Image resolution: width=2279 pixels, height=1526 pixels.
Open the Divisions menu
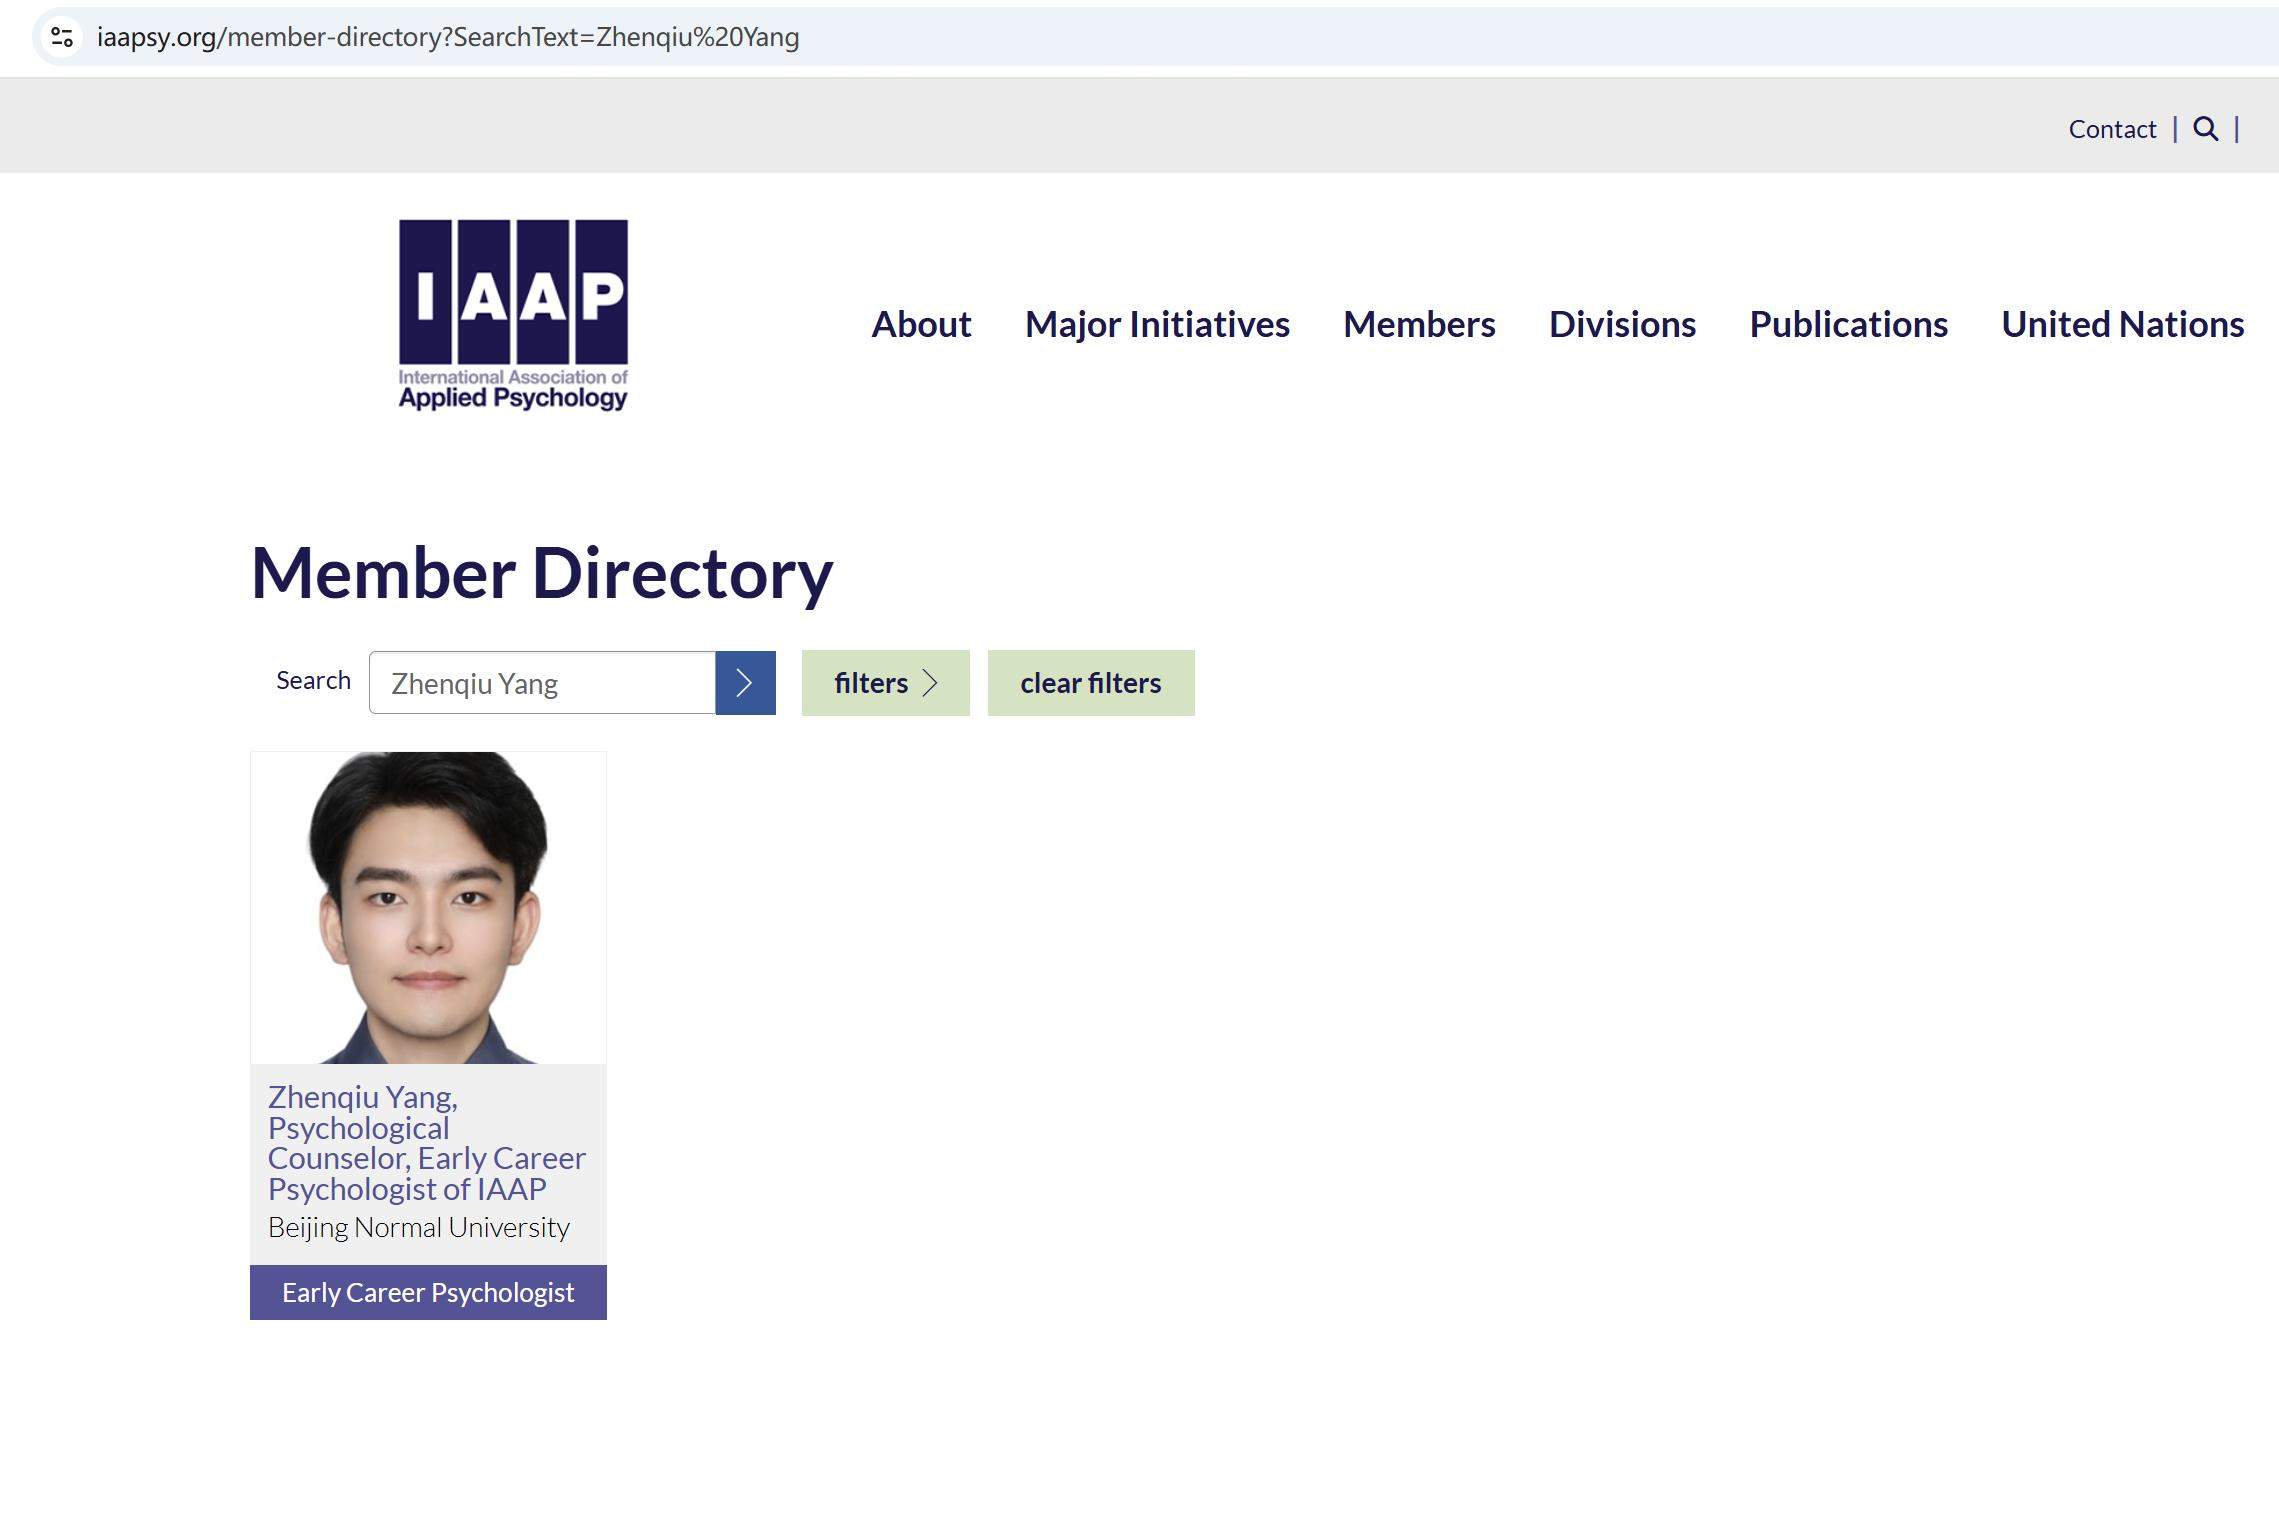[1622, 324]
